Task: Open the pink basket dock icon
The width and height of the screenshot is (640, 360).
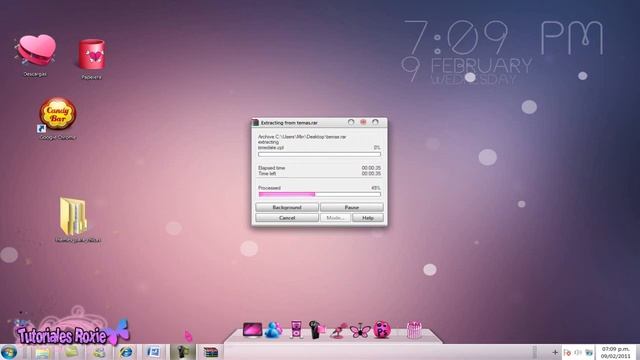Action: click(414, 330)
